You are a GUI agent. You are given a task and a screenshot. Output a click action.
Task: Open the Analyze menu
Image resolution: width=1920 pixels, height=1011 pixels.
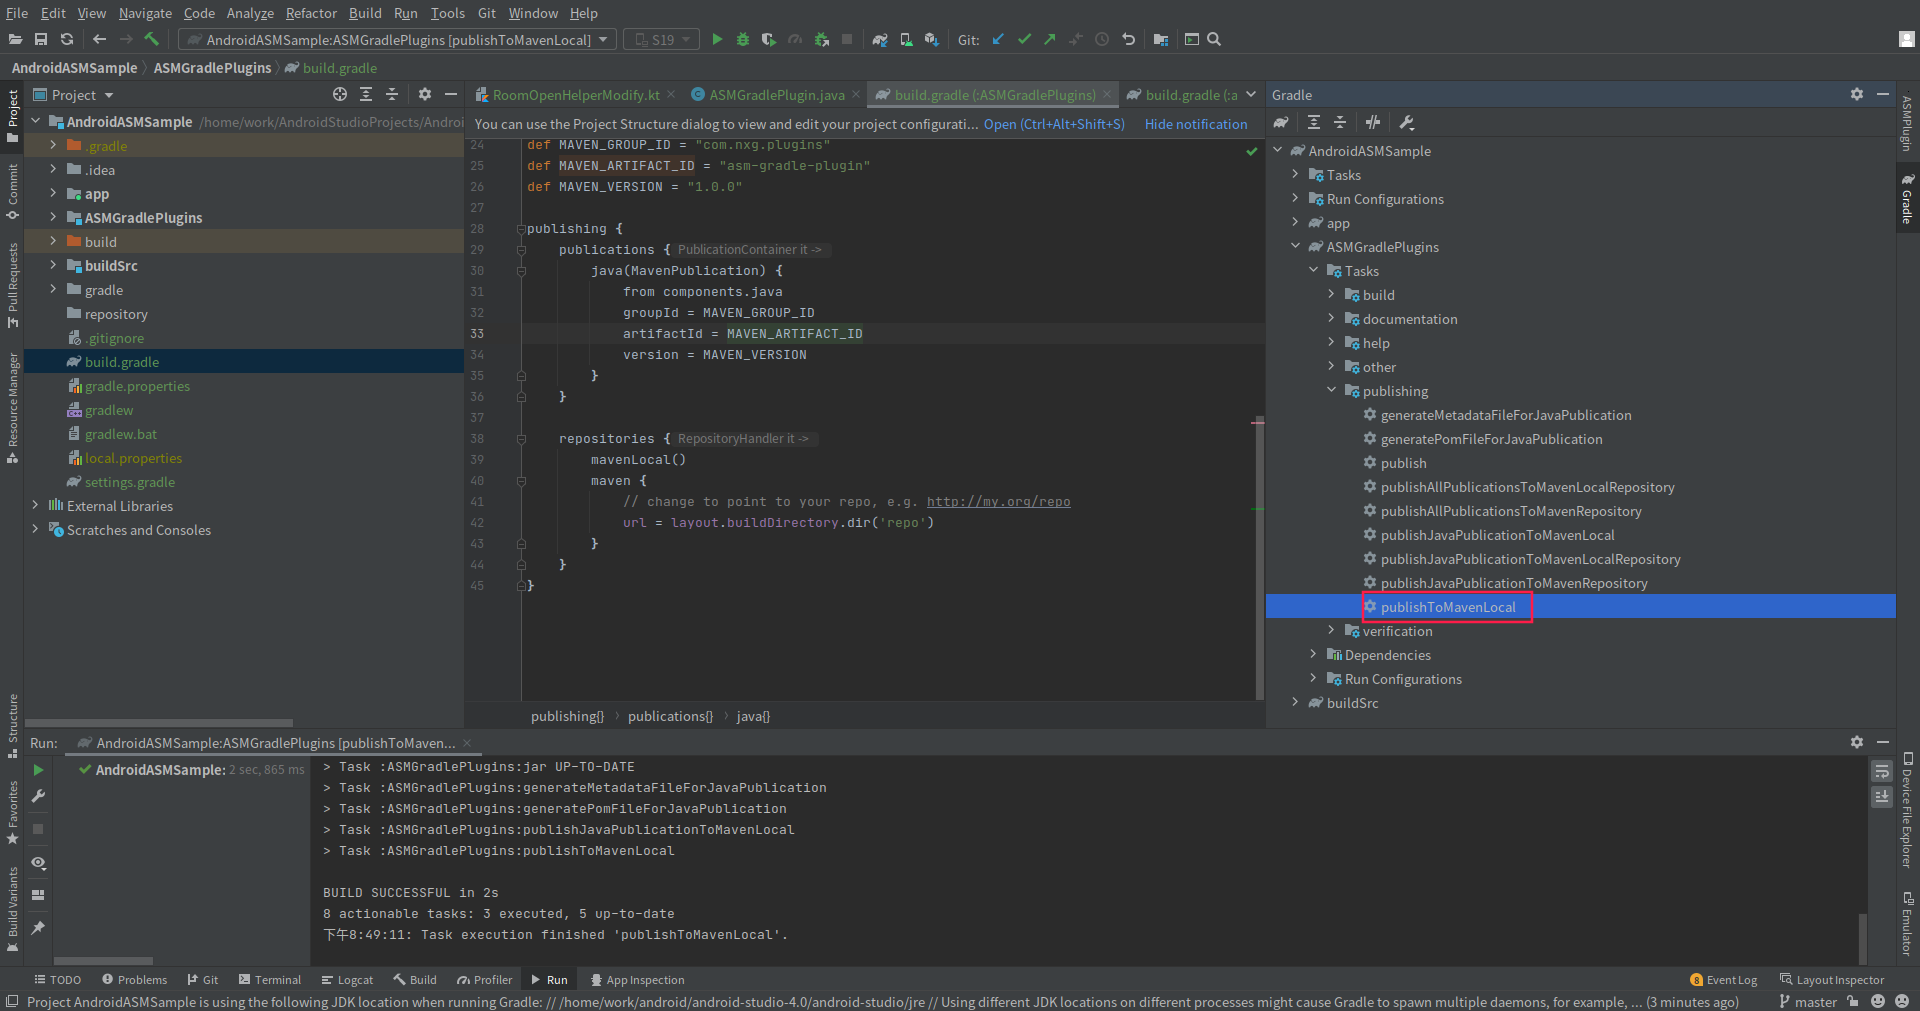coord(250,13)
